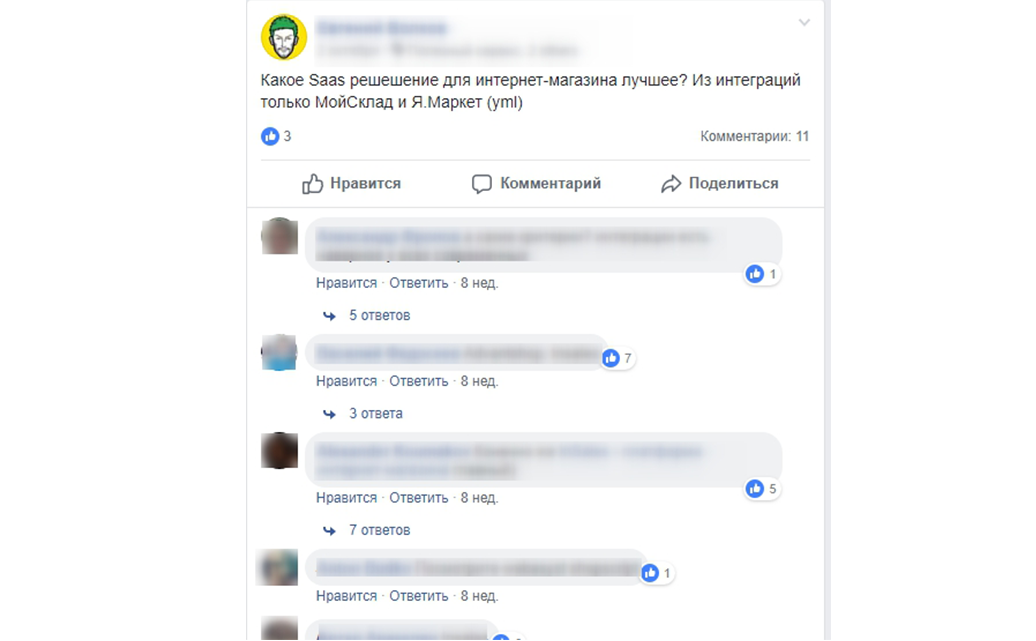This screenshot has height=641, width=1036.
Task: Like the first comment via Нравится
Action: point(346,283)
